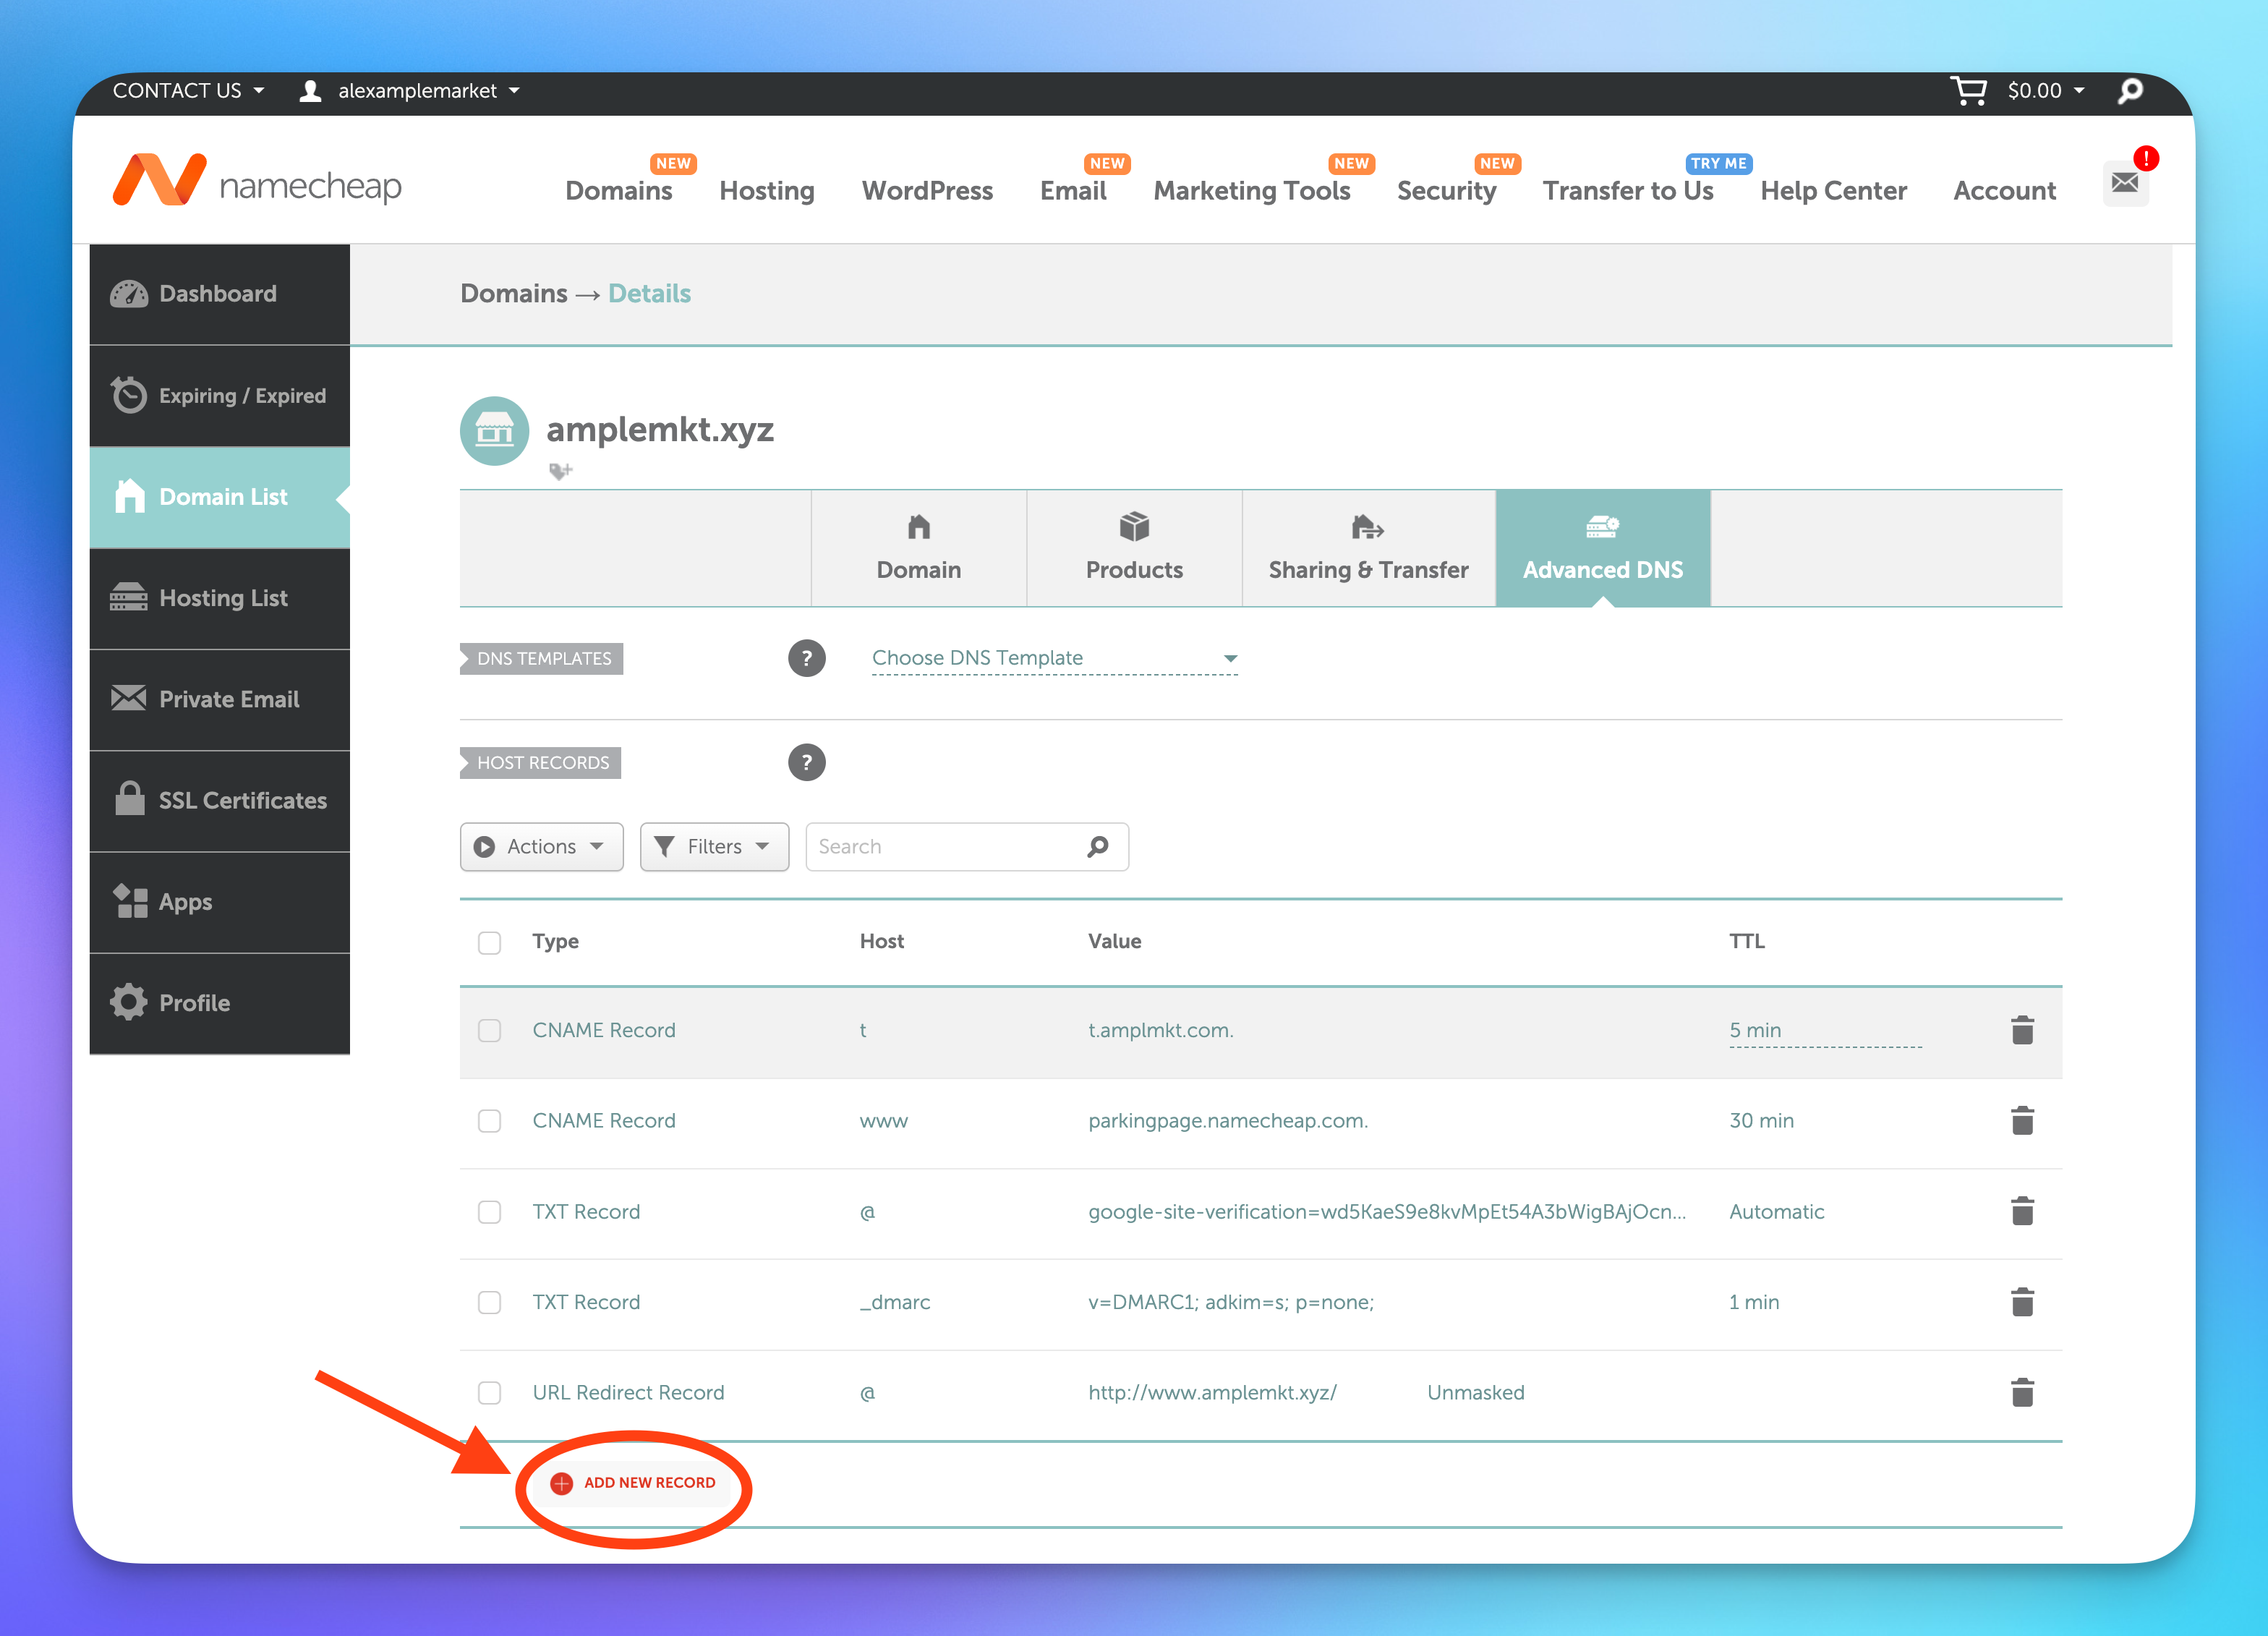
Task: Click the Details breadcrumb link
Action: (x=649, y=293)
